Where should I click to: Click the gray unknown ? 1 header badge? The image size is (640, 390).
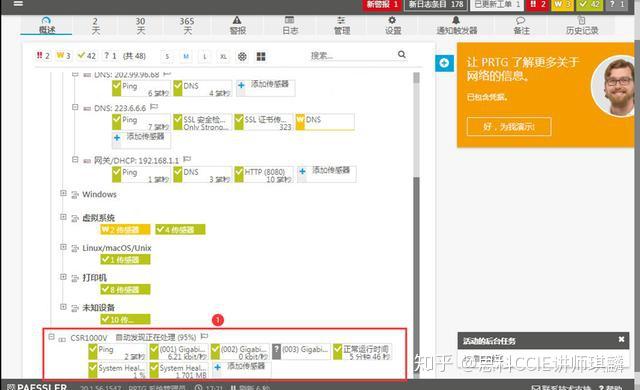(616, 4)
